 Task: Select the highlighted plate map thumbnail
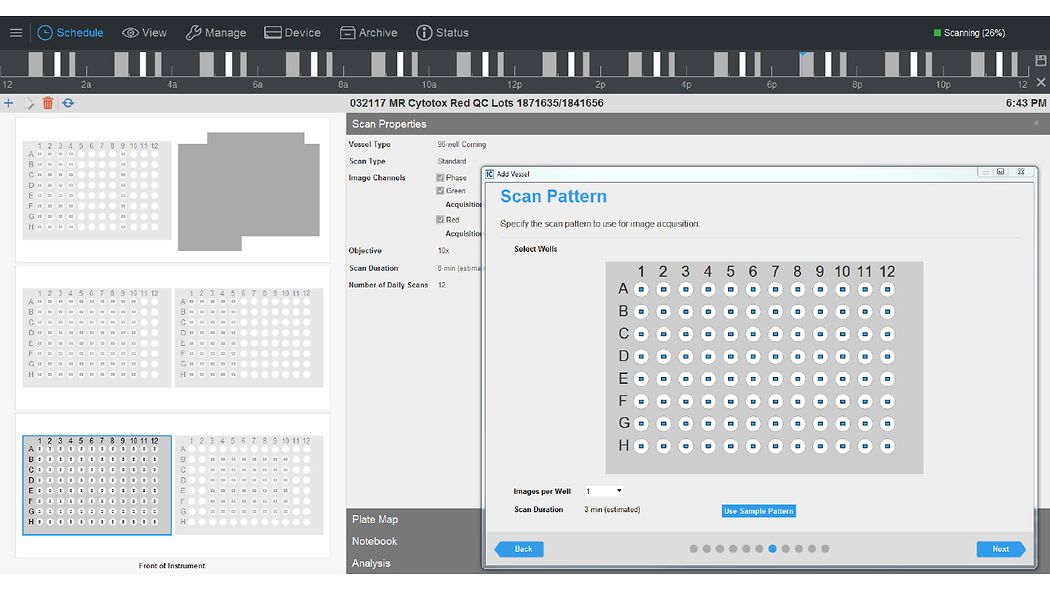click(96, 484)
